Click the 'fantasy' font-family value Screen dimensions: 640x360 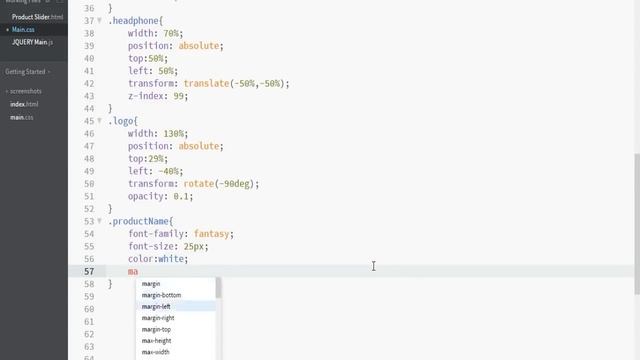point(211,234)
